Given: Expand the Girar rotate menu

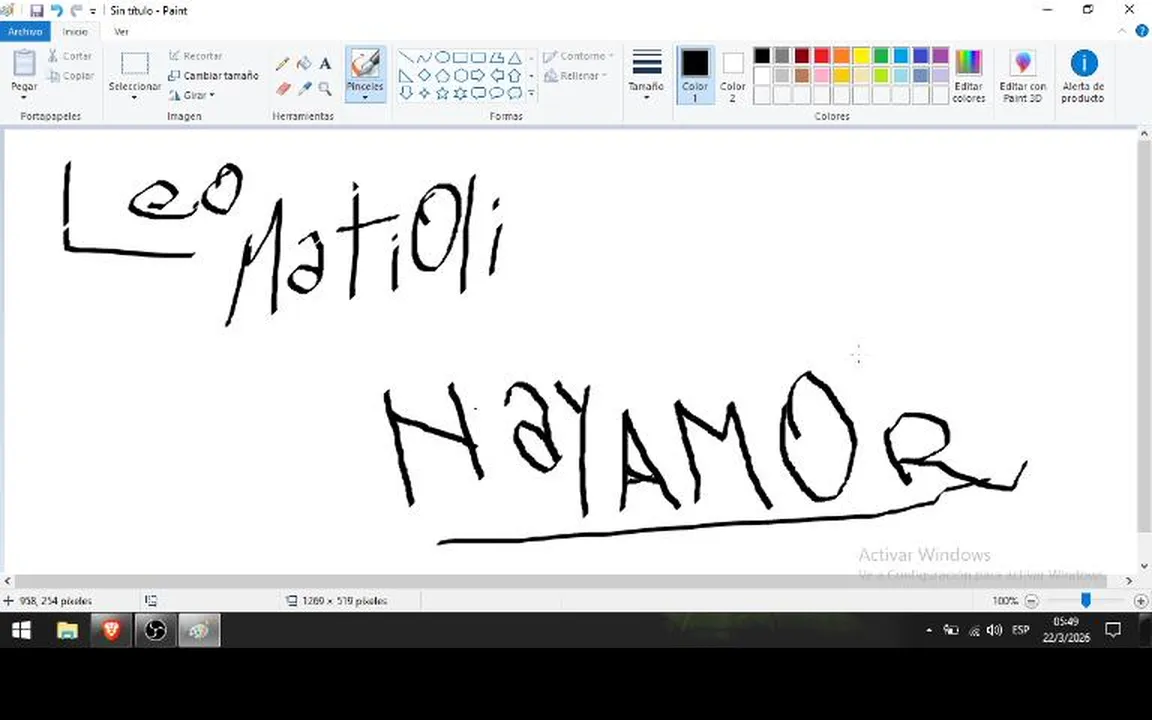Looking at the screenshot, I should pos(192,95).
